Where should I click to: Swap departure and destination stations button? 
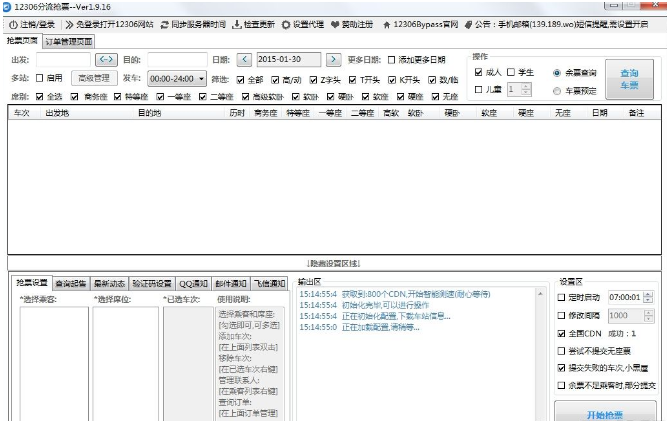106,60
